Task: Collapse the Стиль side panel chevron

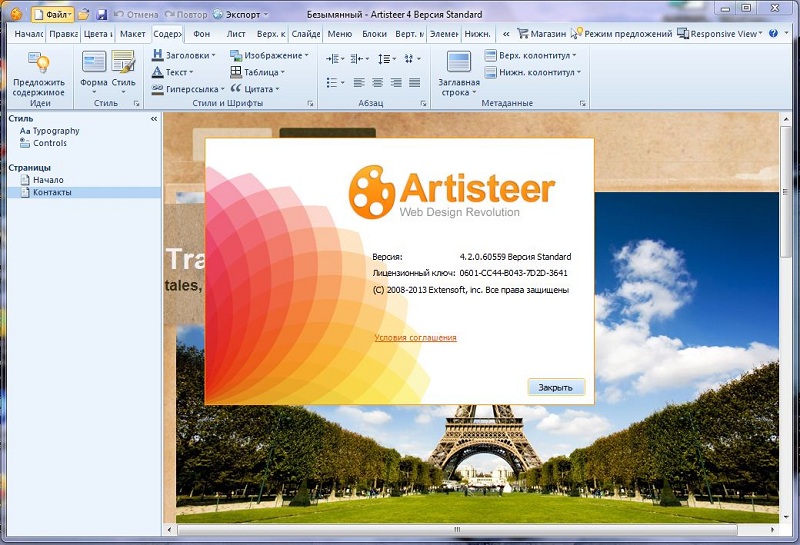Action: pos(154,119)
